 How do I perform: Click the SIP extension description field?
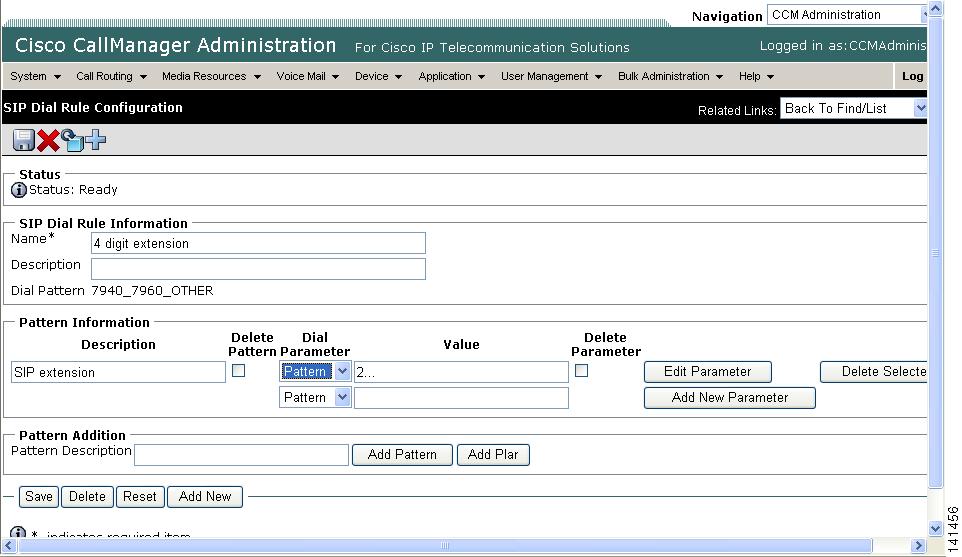coord(118,372)
